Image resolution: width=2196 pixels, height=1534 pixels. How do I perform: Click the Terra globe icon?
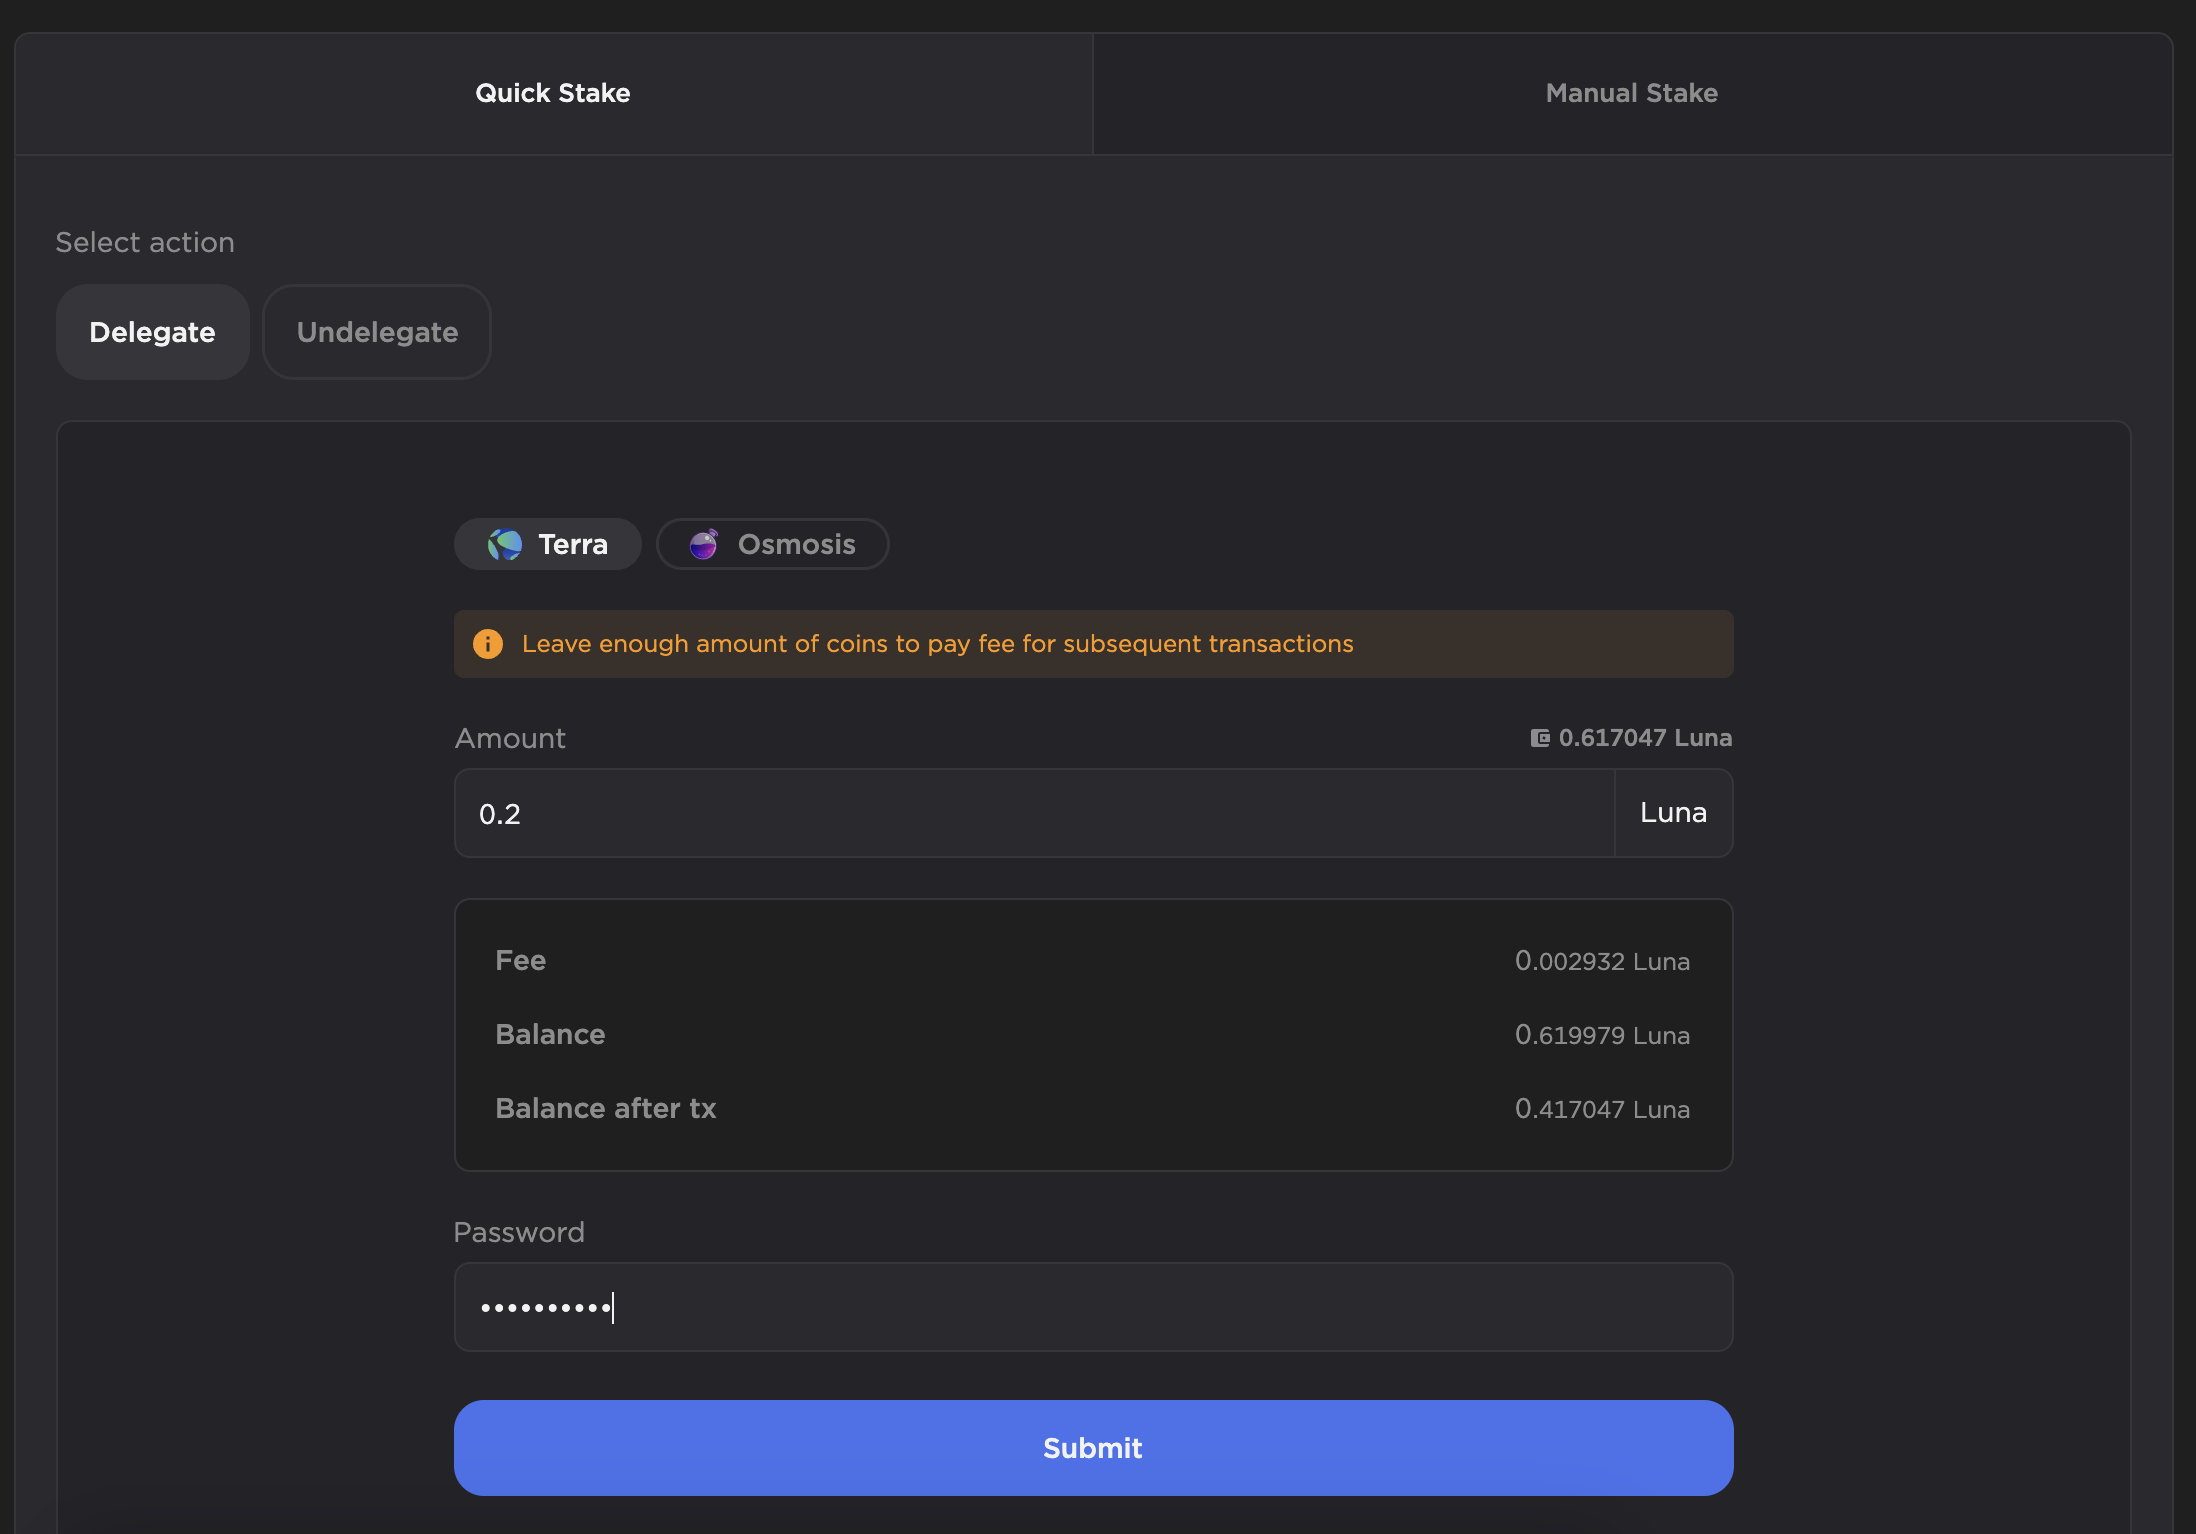[x=505, y=544]
